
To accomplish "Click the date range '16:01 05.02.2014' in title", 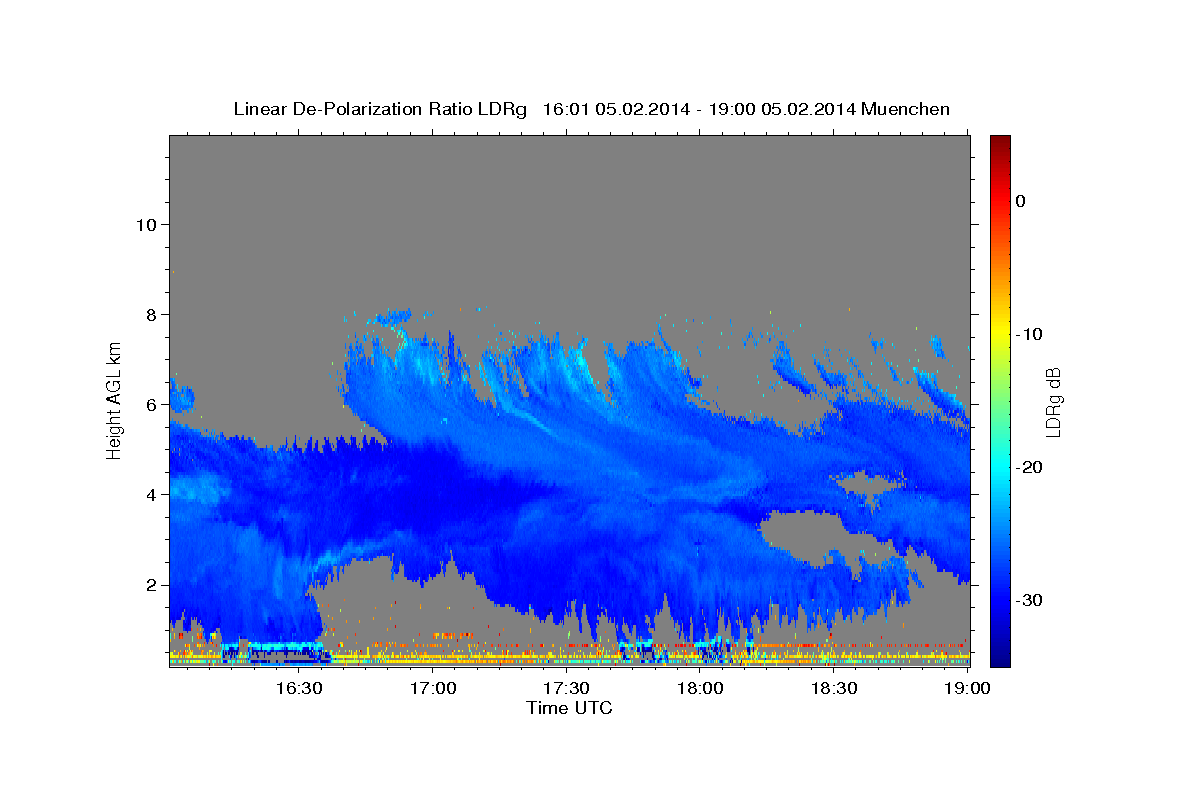I will pyautogui.click(x=616, y=109).
